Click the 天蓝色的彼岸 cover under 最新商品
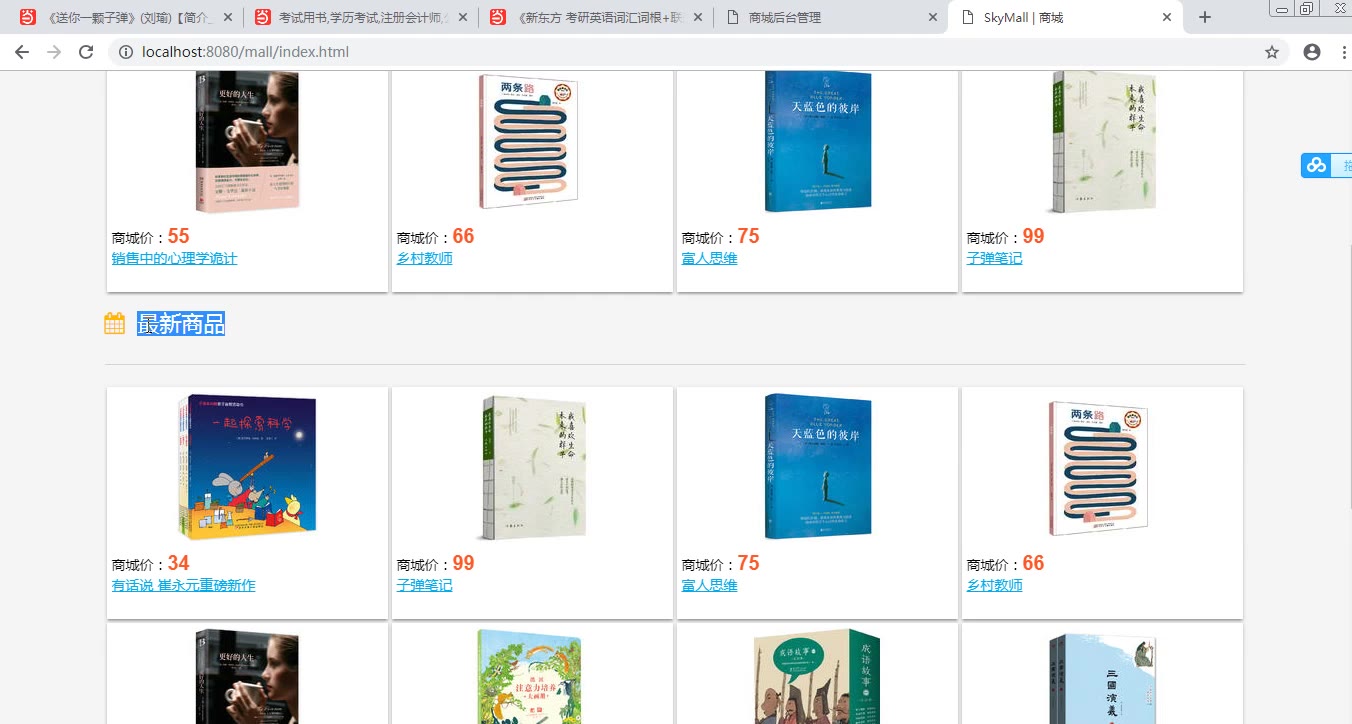The image size is (1352, 724). (x=818, y=467)
